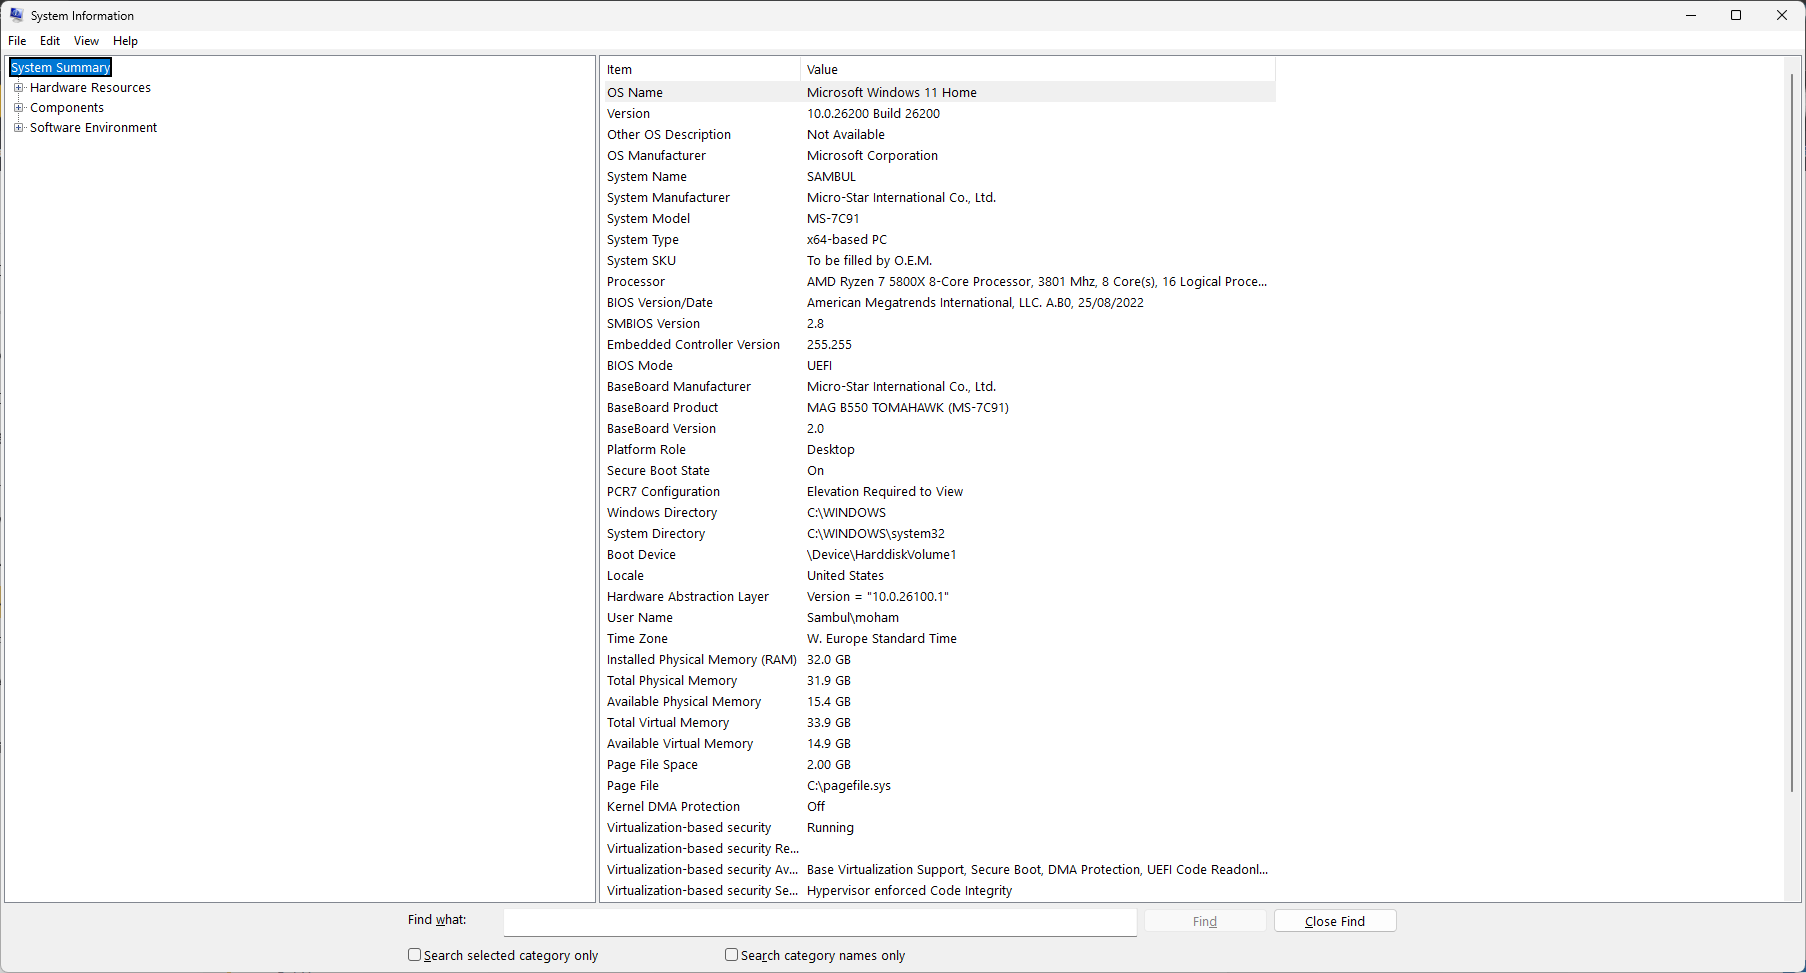Screen dimensions: 1806x973
Task: Click the C:\pagefile.sys value
Action: tap(849, 786)
